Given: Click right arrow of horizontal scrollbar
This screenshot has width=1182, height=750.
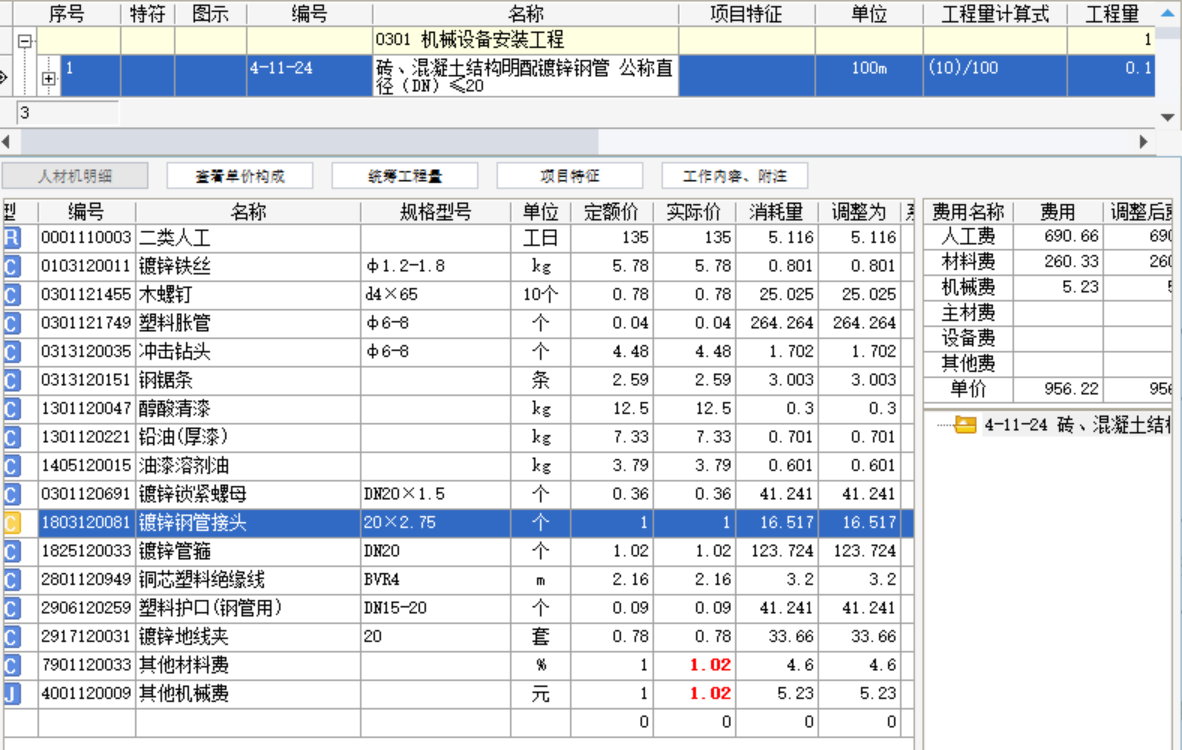Looking at the screenshot, I should [x=1144, y=142].
